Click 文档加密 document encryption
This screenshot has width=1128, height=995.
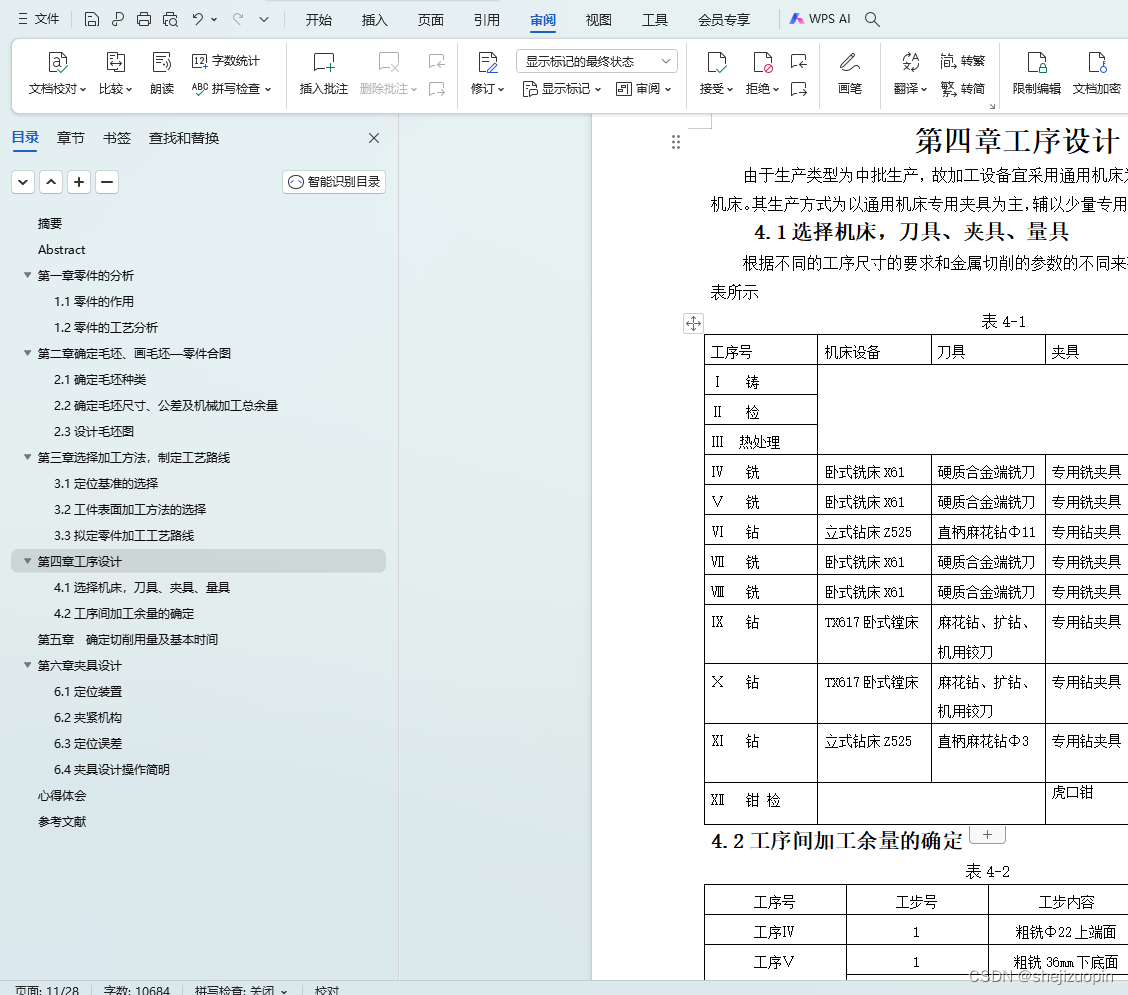tap(1096, 73)
